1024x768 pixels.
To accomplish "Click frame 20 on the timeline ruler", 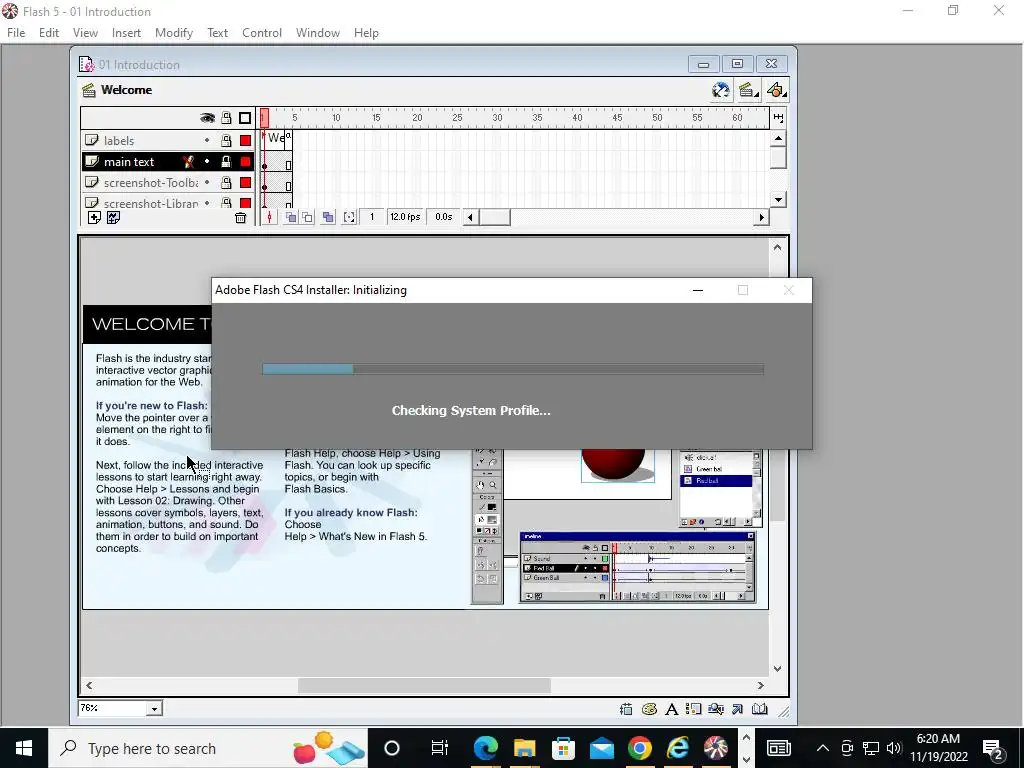I will [x=417, y=118].
